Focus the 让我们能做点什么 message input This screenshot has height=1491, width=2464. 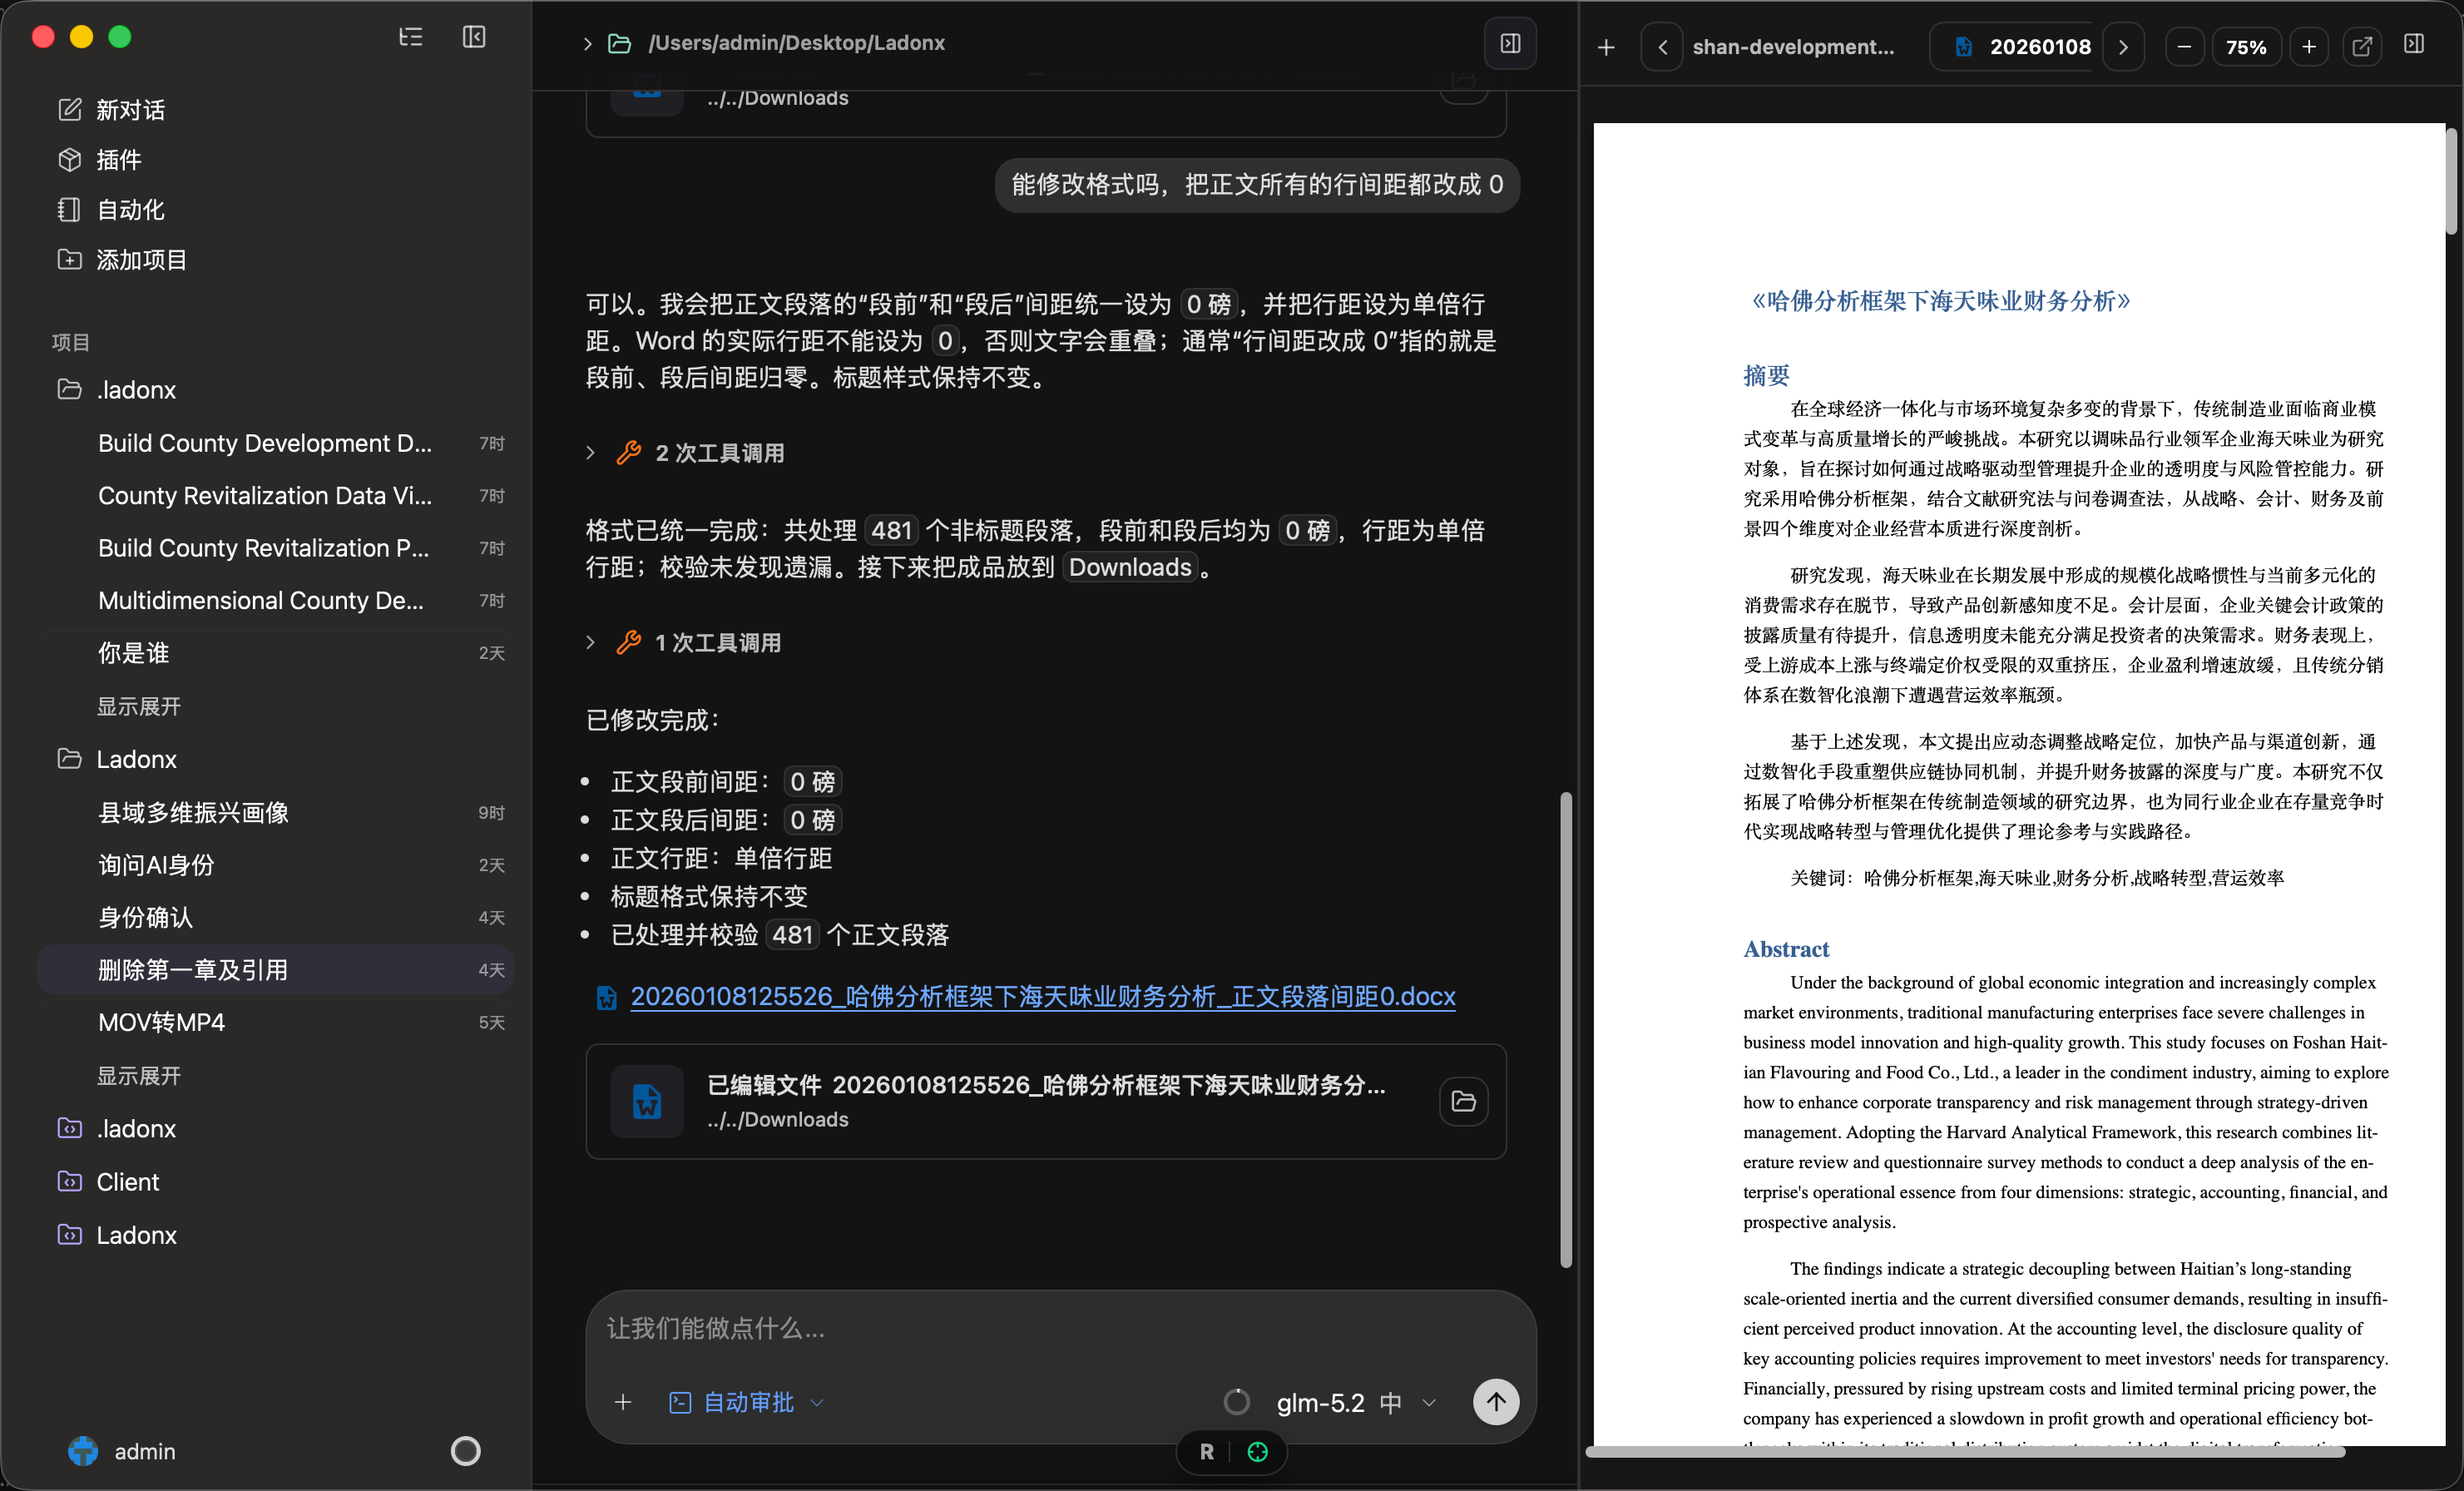[x=1060, y=1329]
